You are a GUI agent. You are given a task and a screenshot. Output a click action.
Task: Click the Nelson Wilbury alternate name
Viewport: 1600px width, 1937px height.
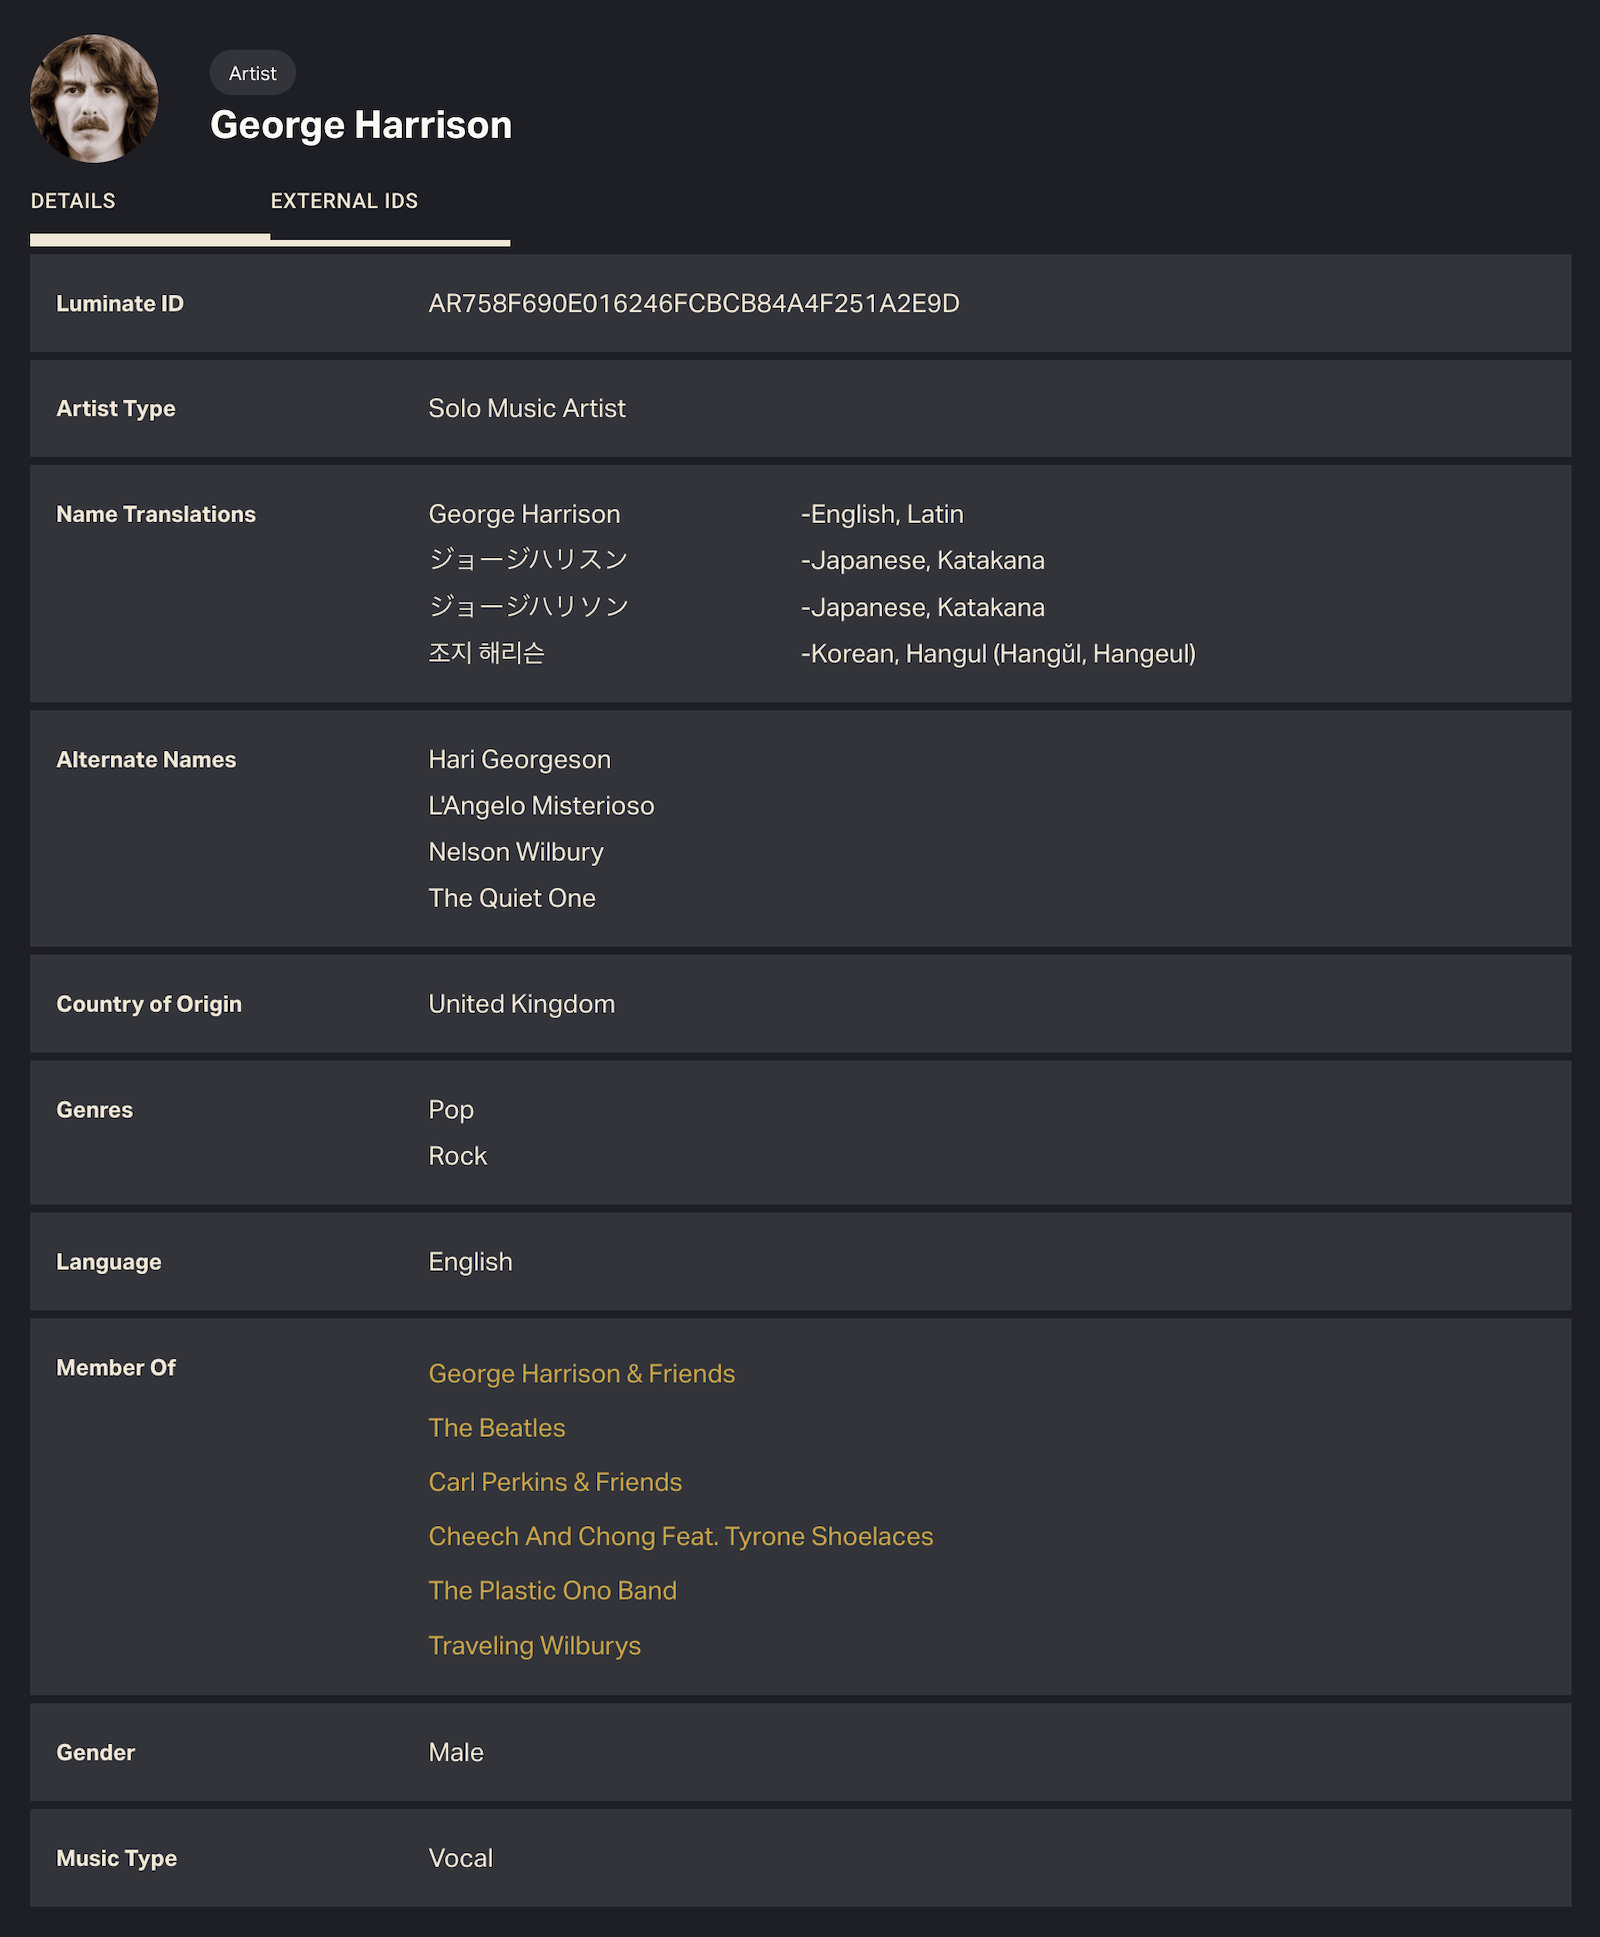(x=515, y=852)
